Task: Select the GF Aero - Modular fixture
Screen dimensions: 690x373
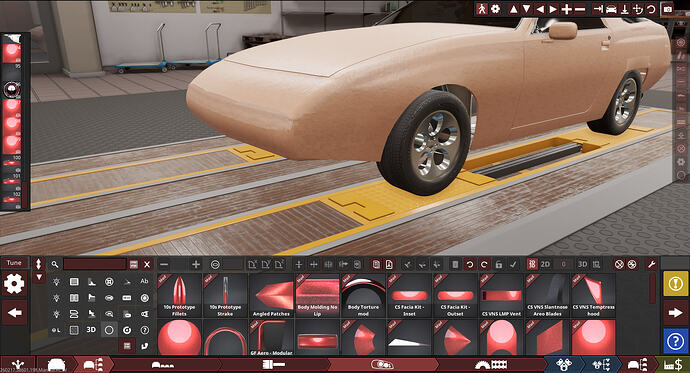Action: coord(271,337)
